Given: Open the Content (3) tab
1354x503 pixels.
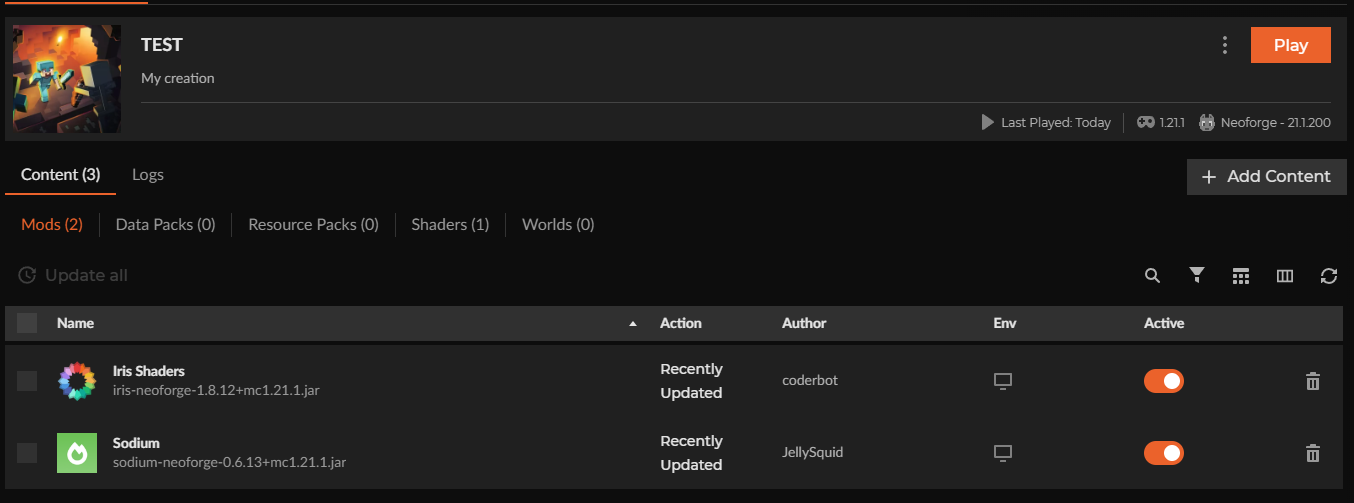Looking at the screenshot, I should tap(60, 174).
